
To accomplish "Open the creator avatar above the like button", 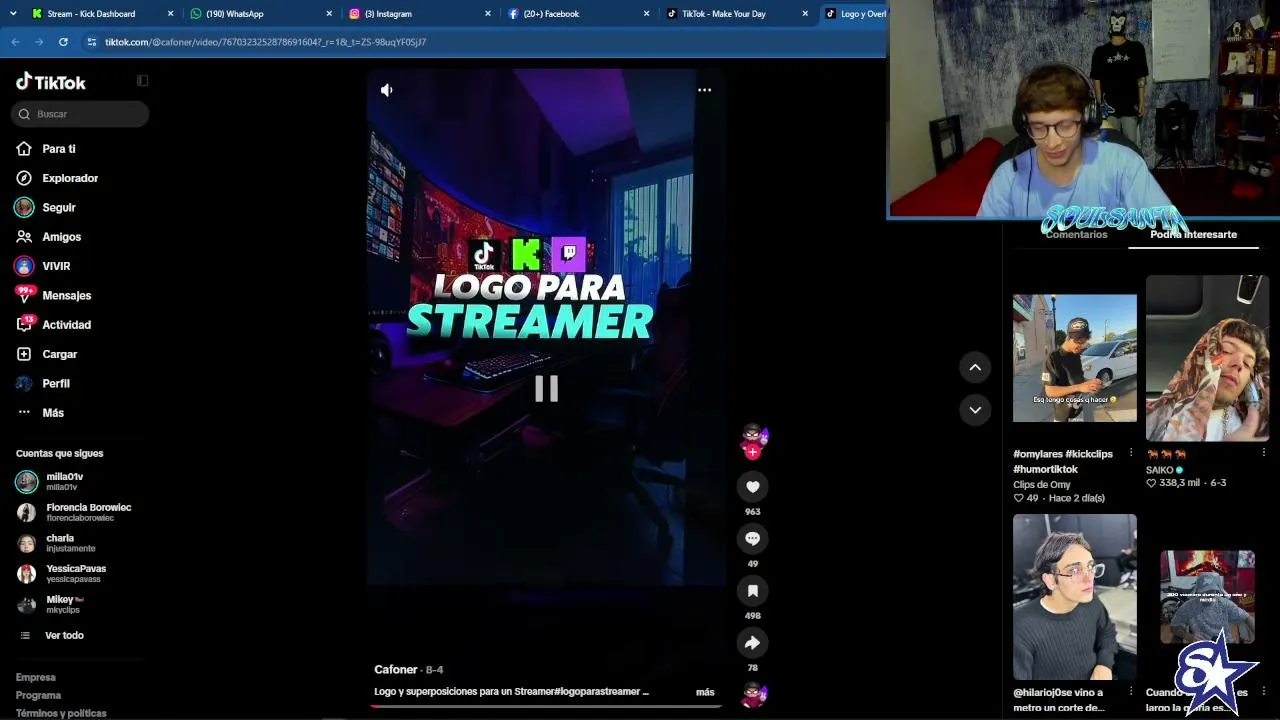I will tap(753, 436).
